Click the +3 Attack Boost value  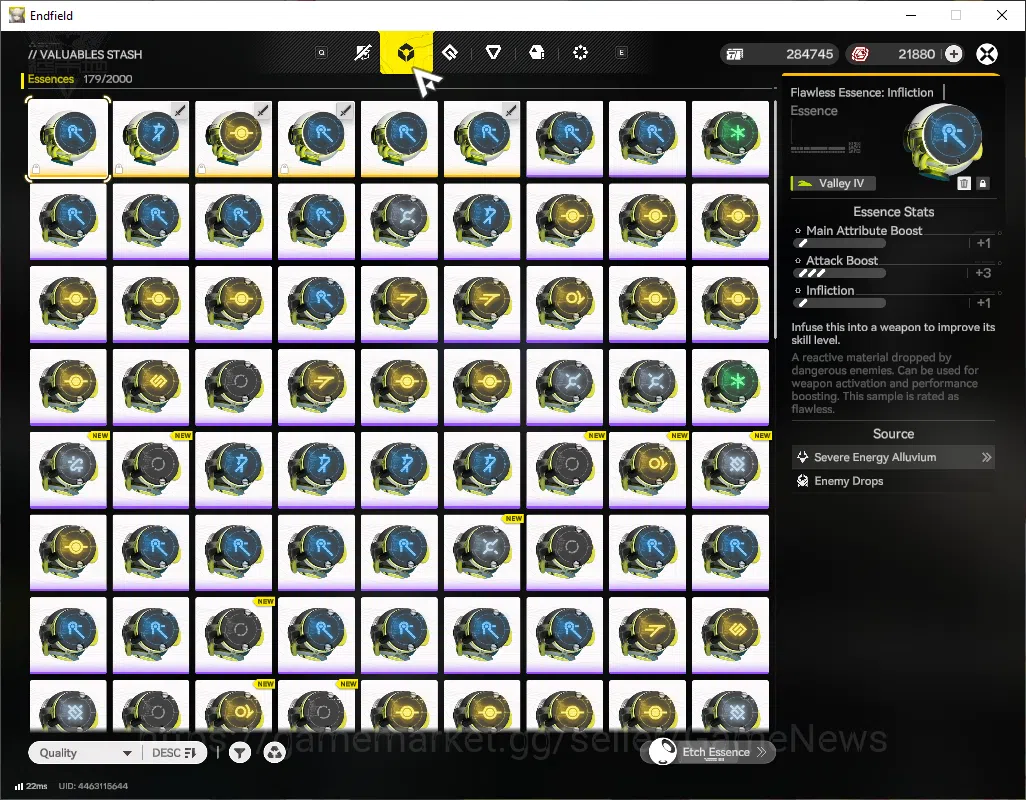(983, 273)
